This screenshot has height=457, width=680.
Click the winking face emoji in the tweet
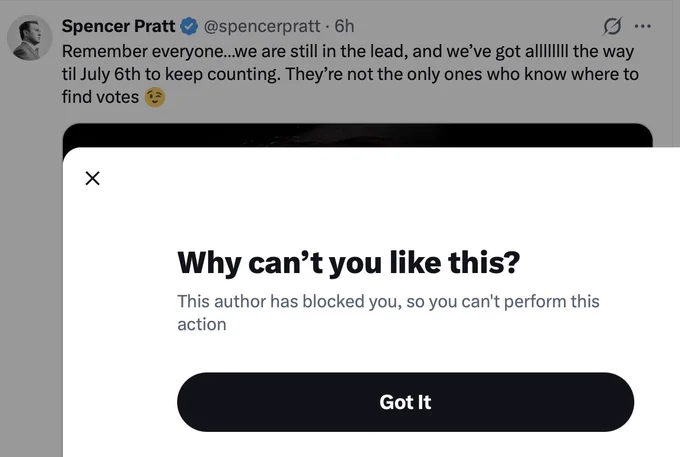pyautogui.click(x=155, y=97)
